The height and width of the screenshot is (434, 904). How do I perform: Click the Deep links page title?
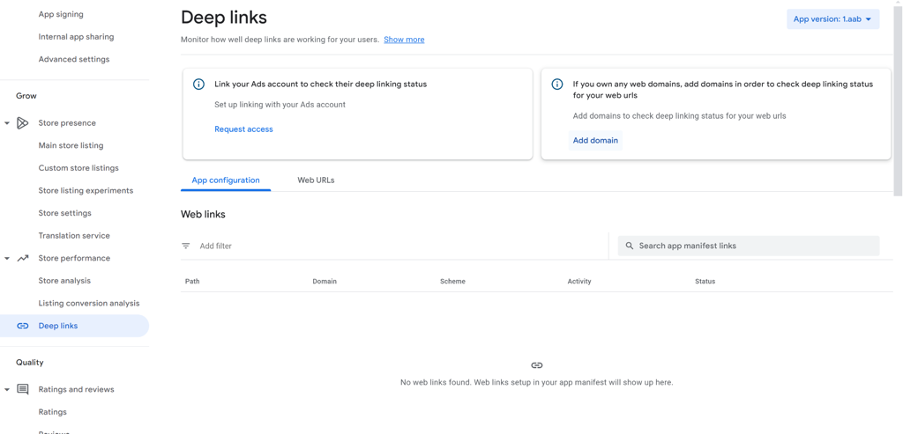[x=224, y=17]
